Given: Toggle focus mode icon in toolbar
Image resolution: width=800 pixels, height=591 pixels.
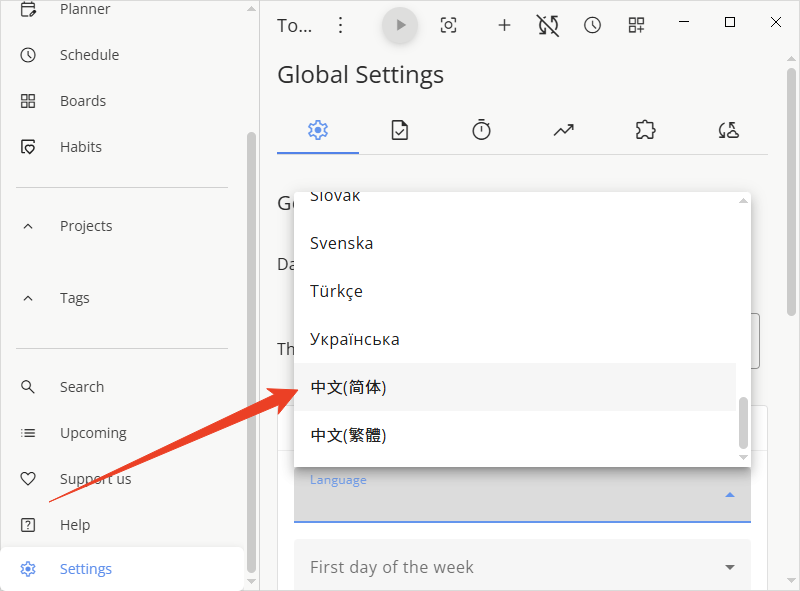Looking at the screenshot, I should 448,25.
